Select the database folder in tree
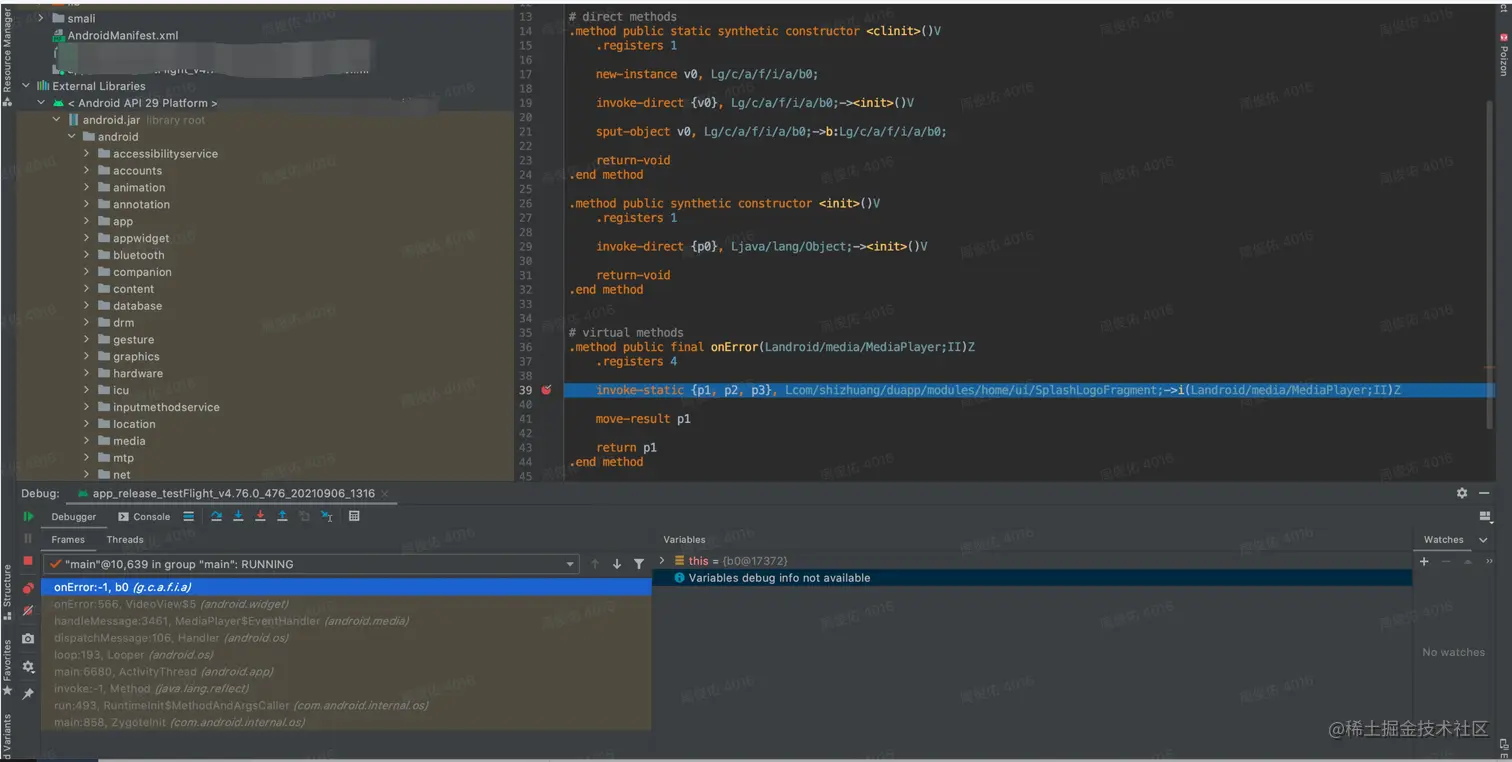Image resolution: width=1512 pixels, height=762 pixels. [x=129, y=306]
